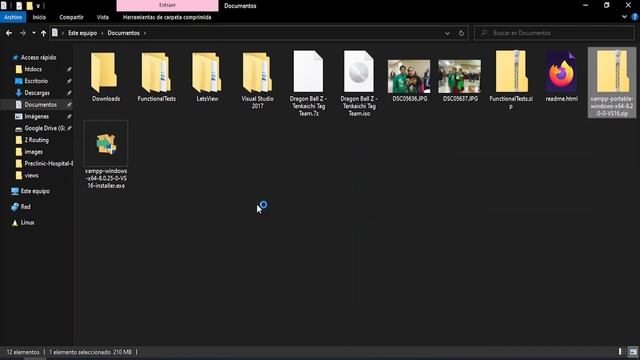Viewport: 640px width, 360px height.
Task: Open recent locations dropdown arrow
Action: 34,33
